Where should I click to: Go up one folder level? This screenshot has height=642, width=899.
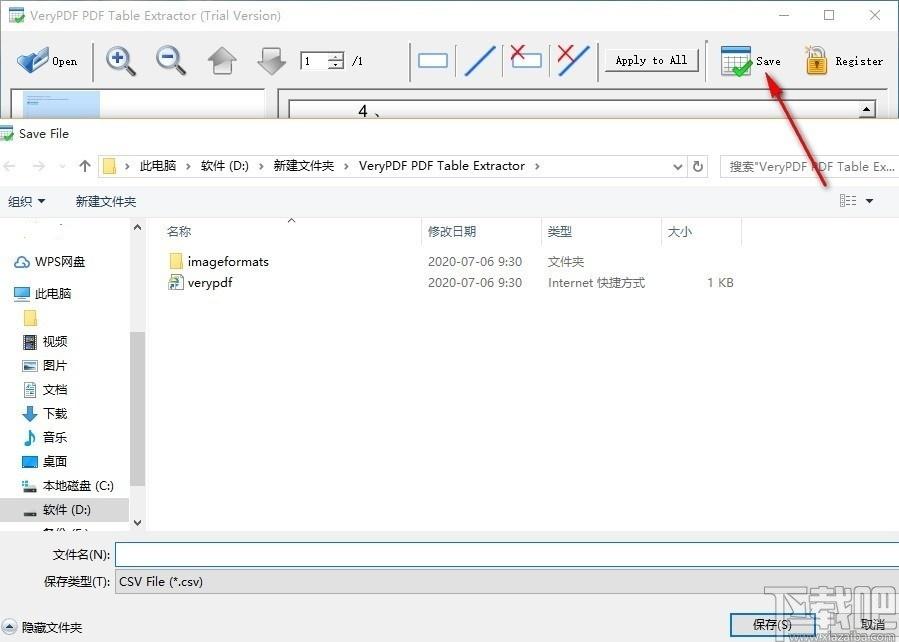tap(85, 166)
